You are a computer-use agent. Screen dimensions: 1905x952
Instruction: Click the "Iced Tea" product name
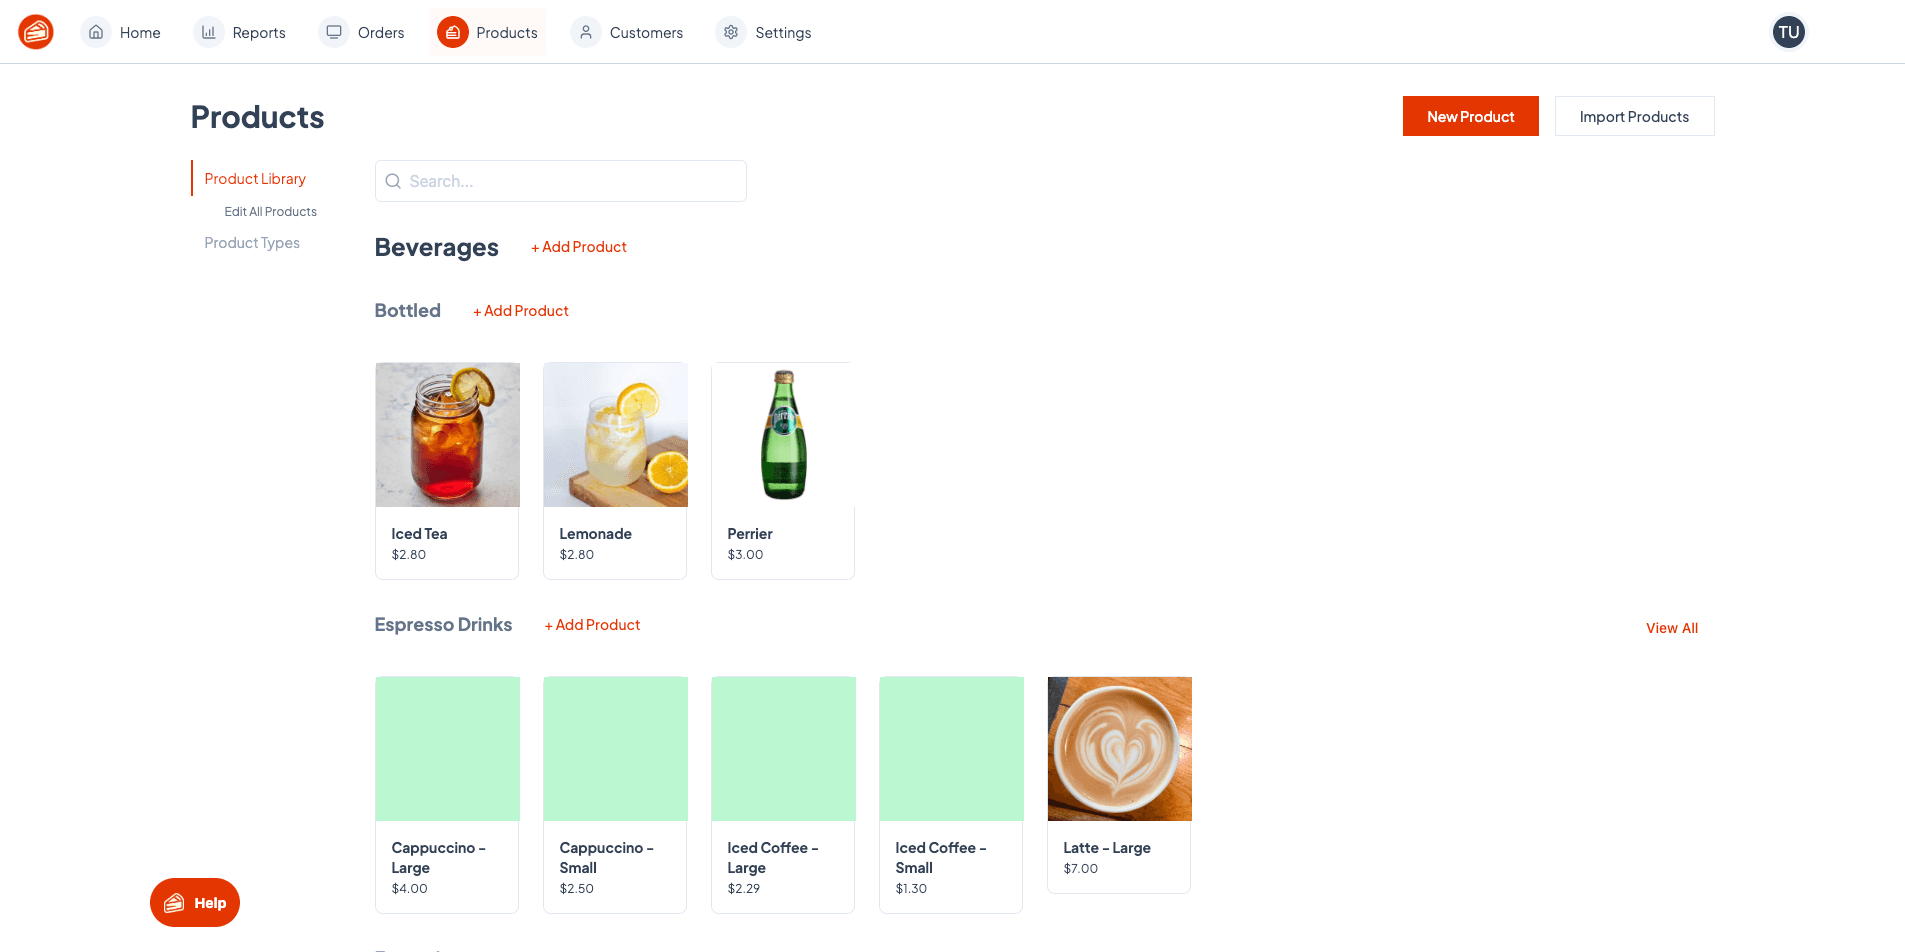(x=419, y=533)
